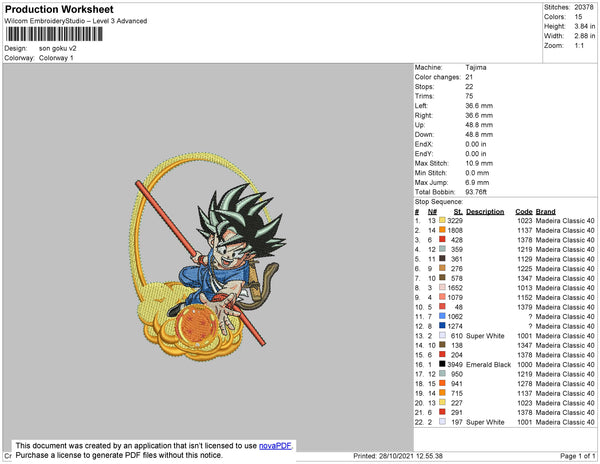The height and width of the screenshot is (464, 600).
Task: Click the barcode under the worksheet title
Action: pyautogui.click(x=54, y=34)
